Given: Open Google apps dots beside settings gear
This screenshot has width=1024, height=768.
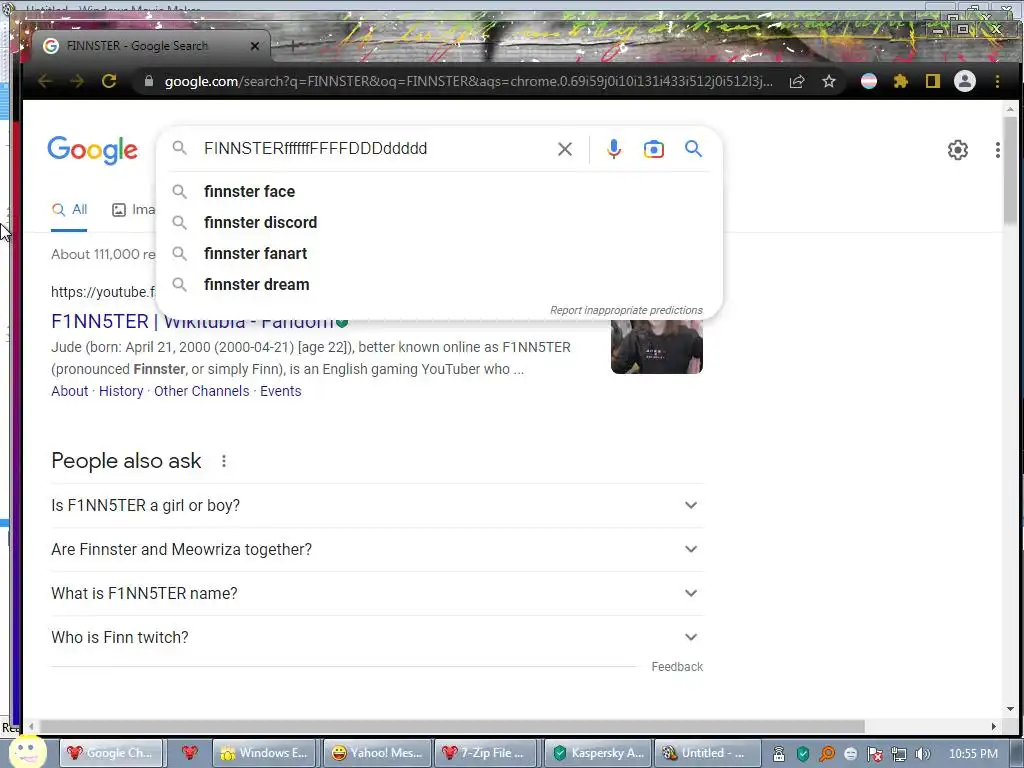Looking at the screenshot, I should [997, 150].
